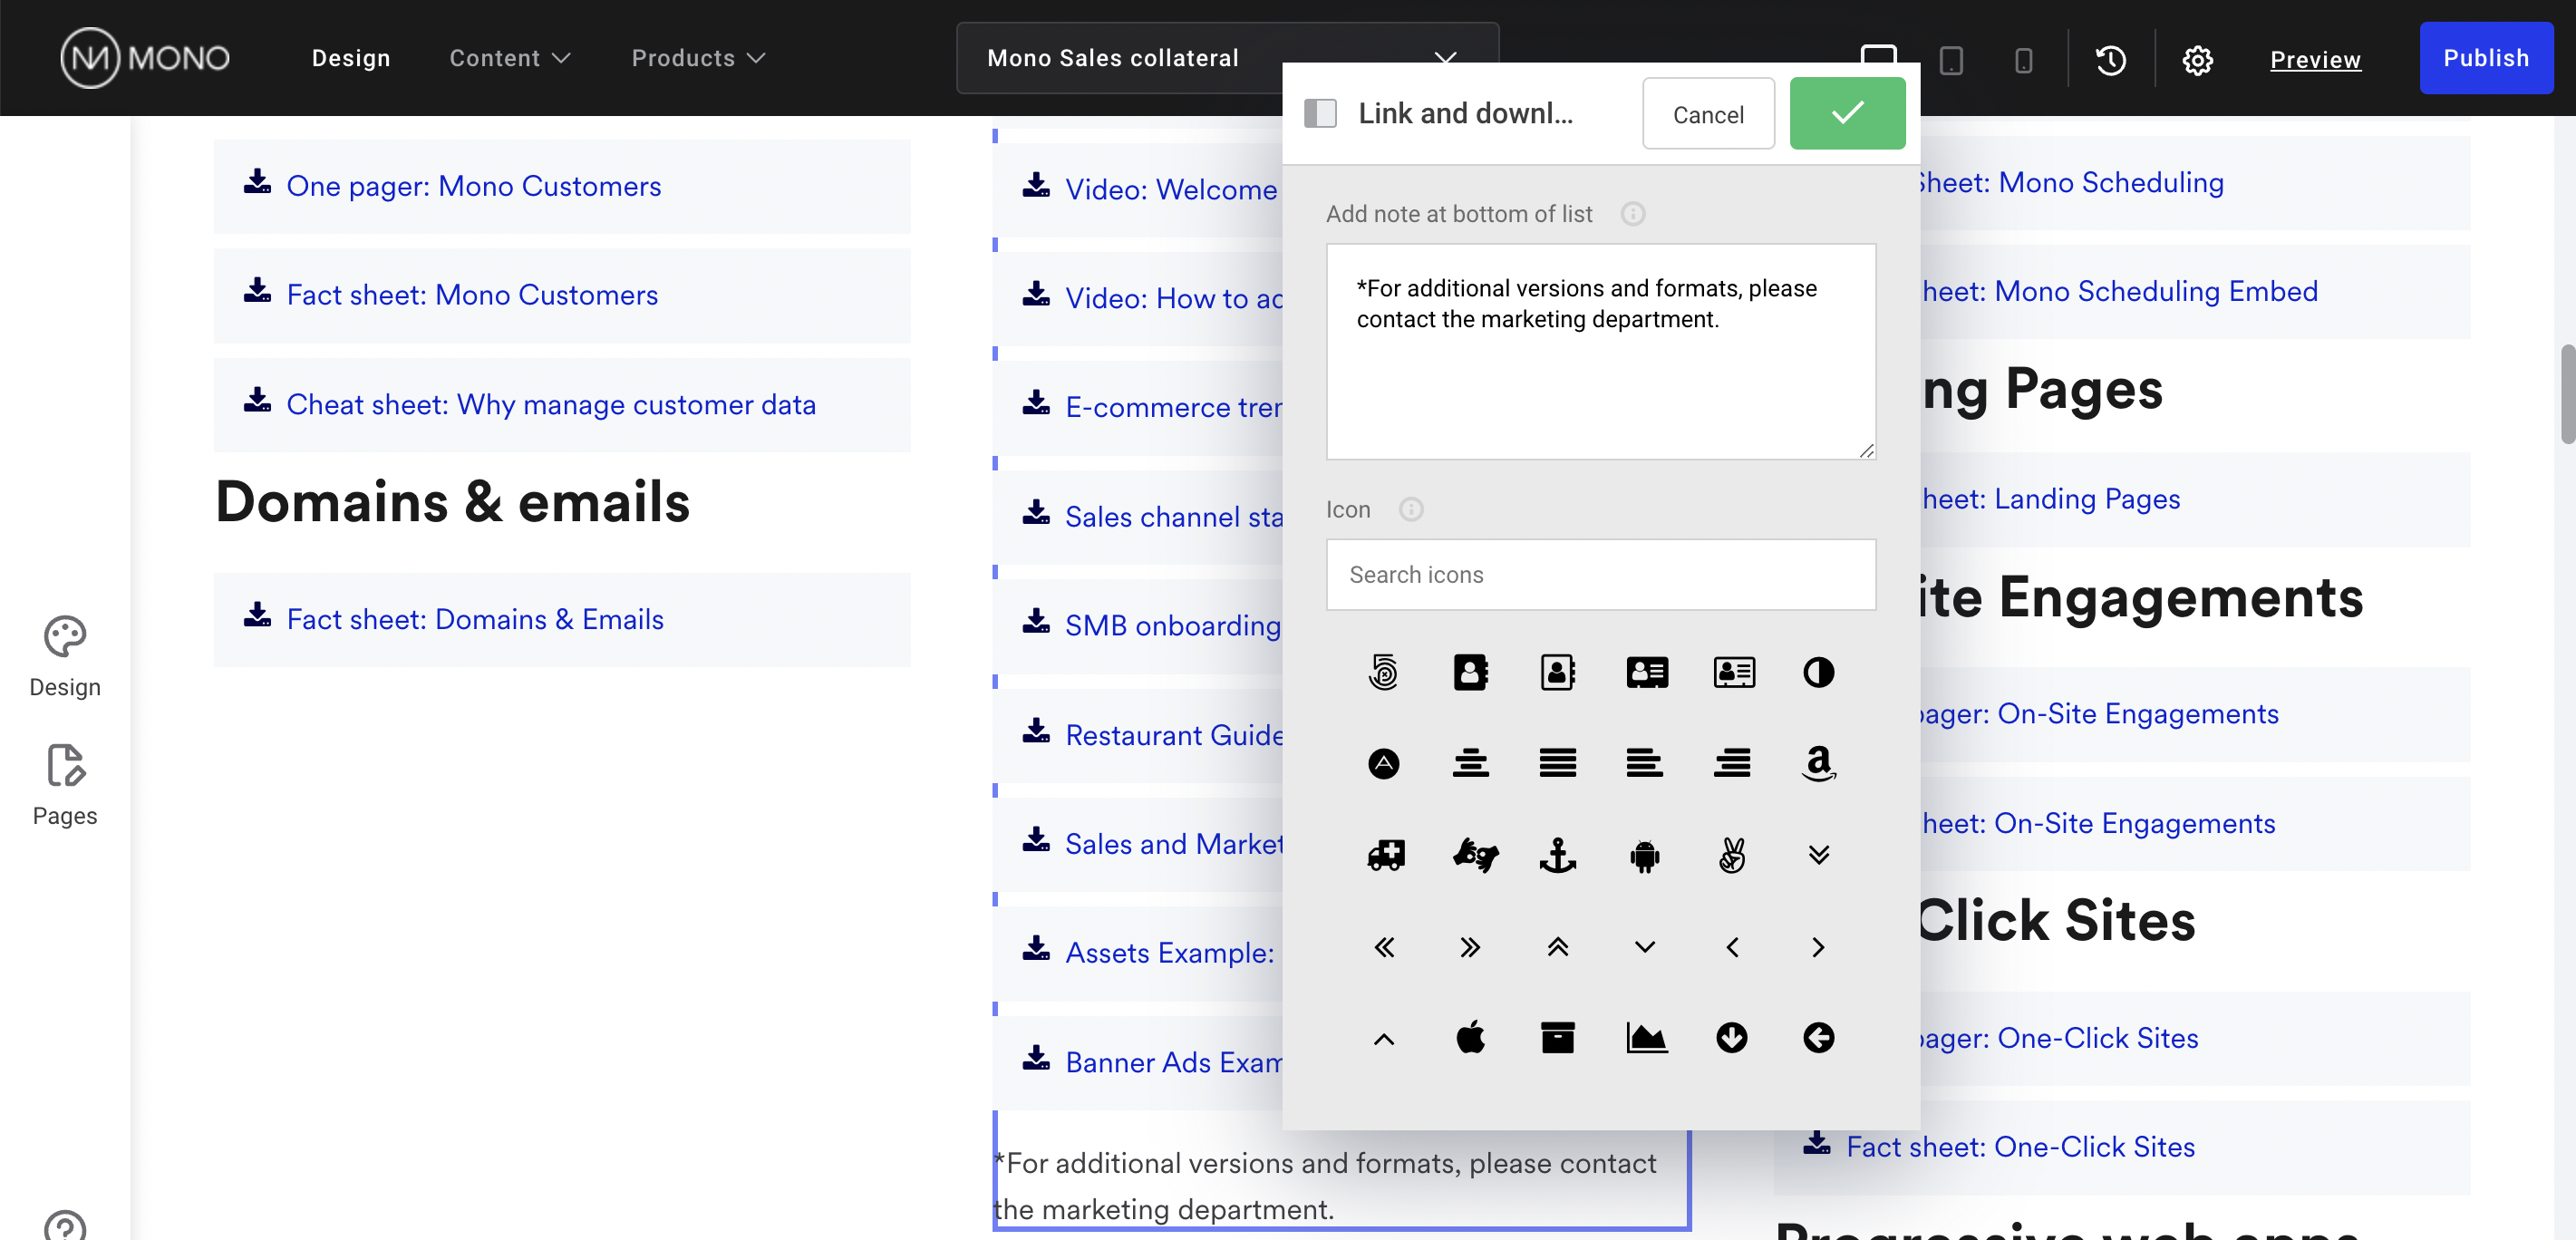2576x1240 pixels.
Task: Select the Android robot icon
Action: (x=1644, y=856)
